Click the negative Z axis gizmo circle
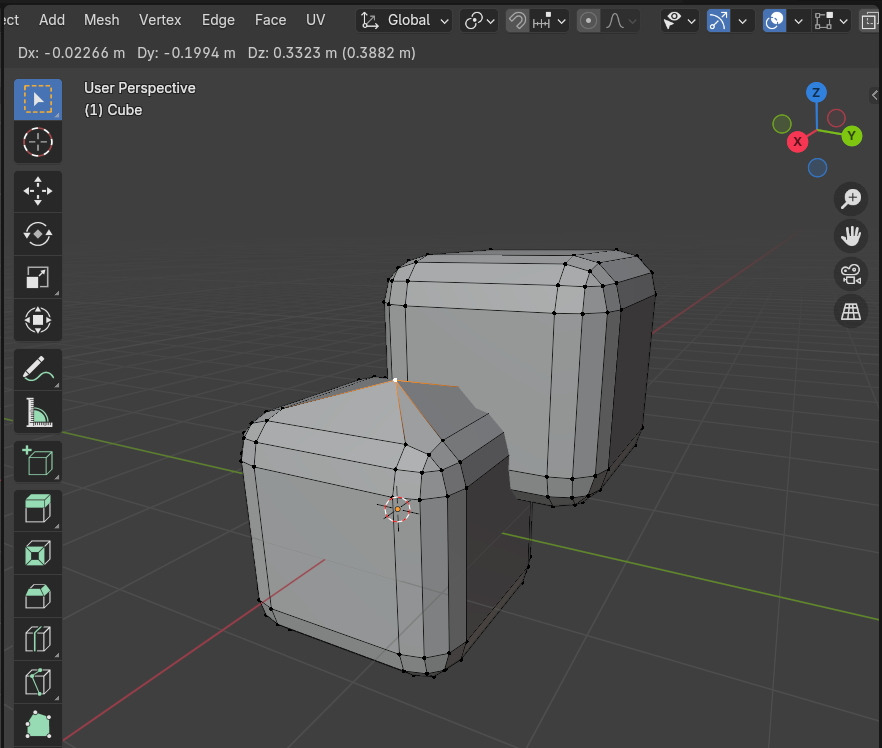Viewport: 882px width, 748px height. coord(817,168)
